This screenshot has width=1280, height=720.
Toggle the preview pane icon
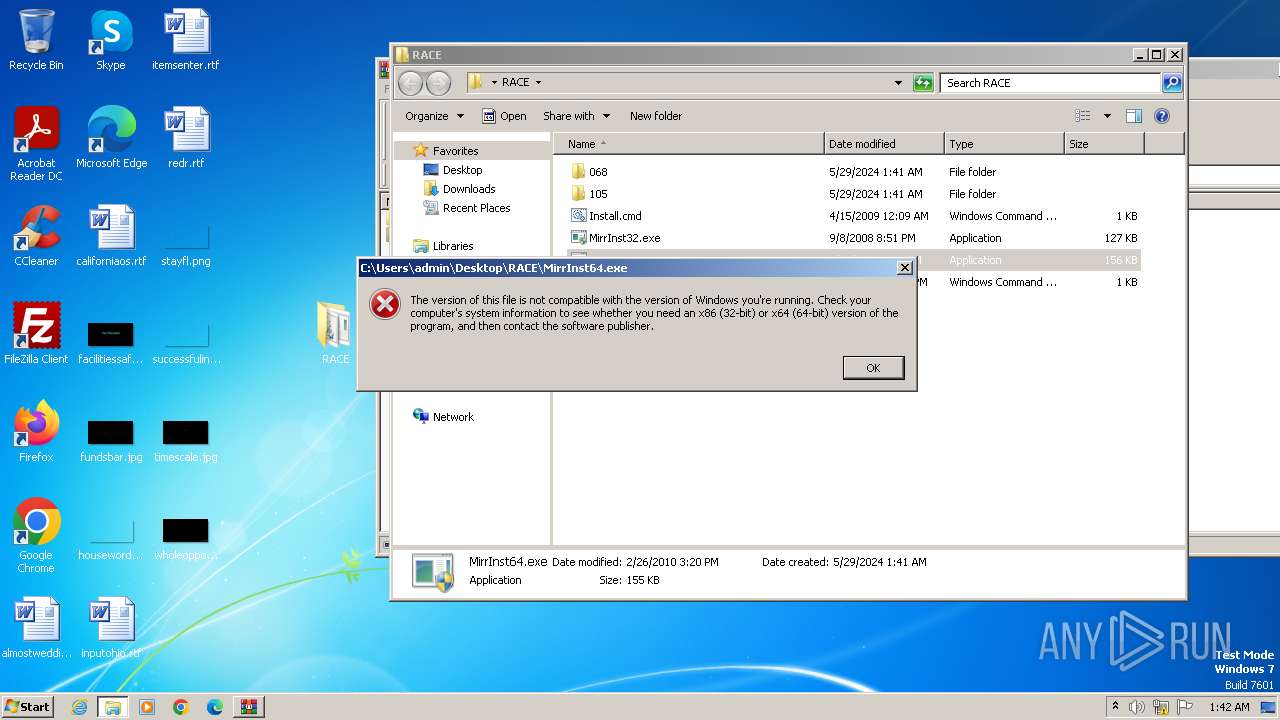pyautogui.click(x=1133, y=116)
